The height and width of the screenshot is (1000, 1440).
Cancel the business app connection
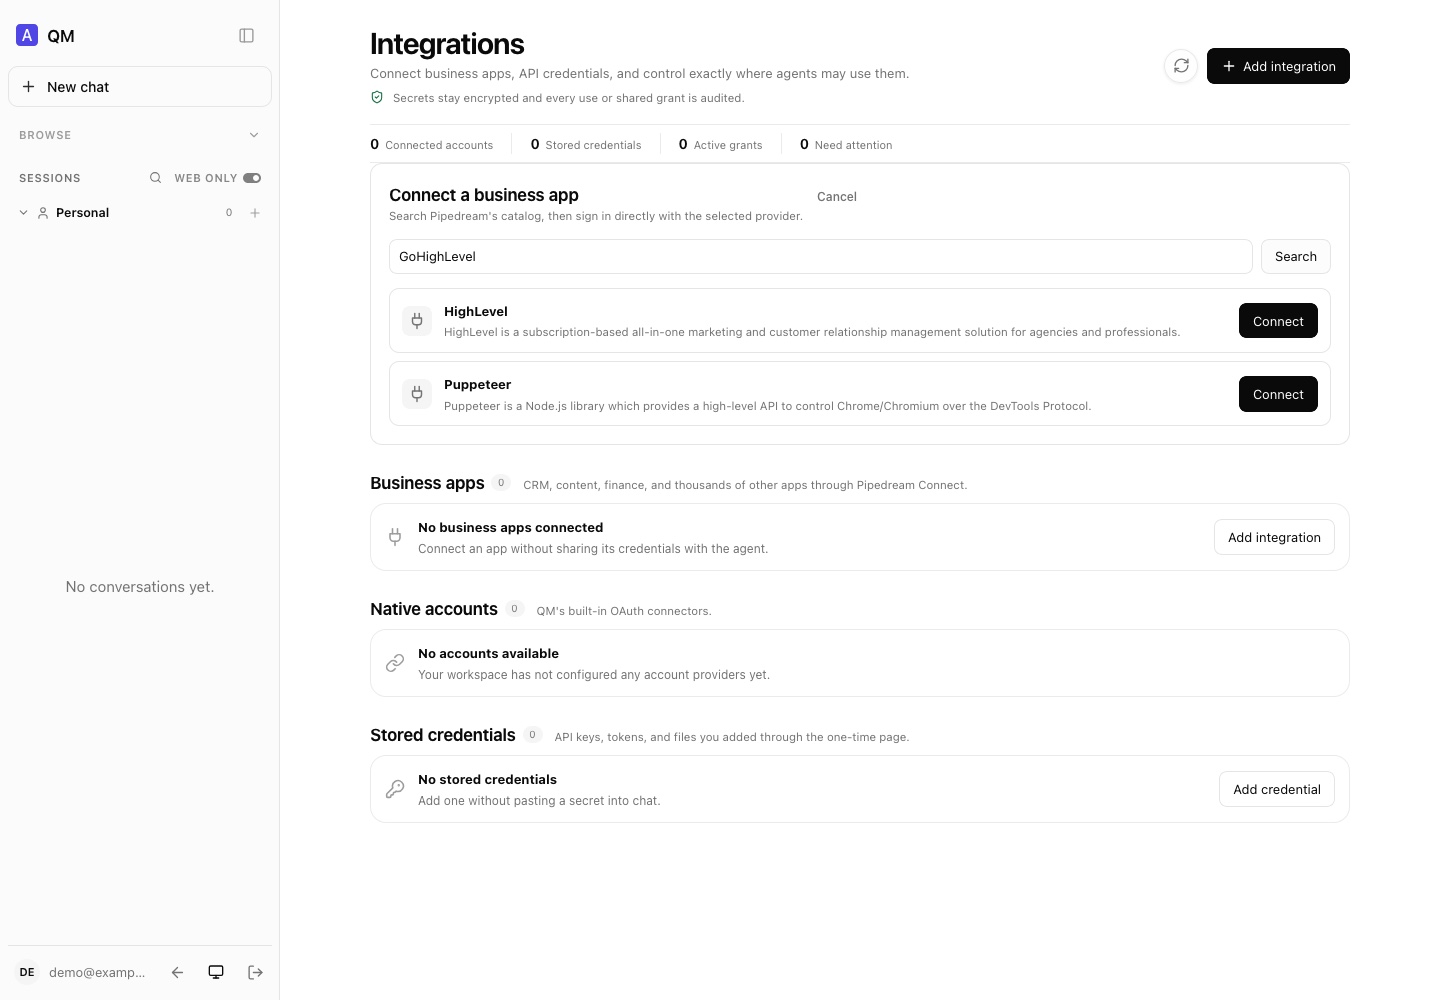click(837, 197)
